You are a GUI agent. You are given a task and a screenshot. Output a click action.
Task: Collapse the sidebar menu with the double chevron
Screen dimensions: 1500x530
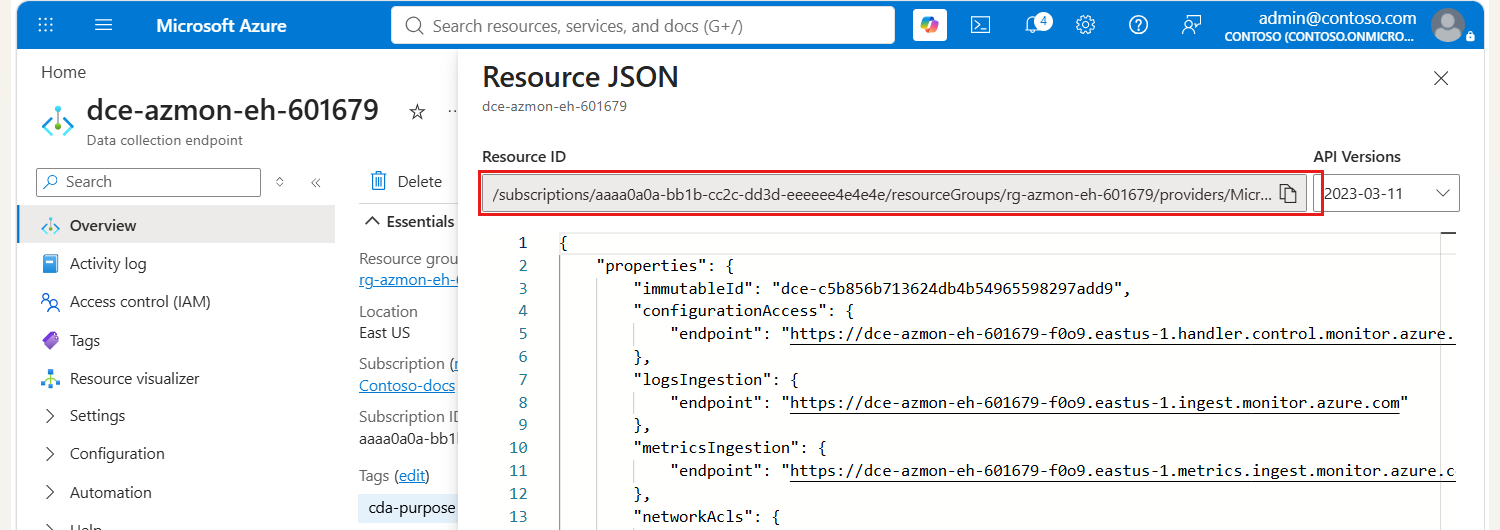pos(316,182)
